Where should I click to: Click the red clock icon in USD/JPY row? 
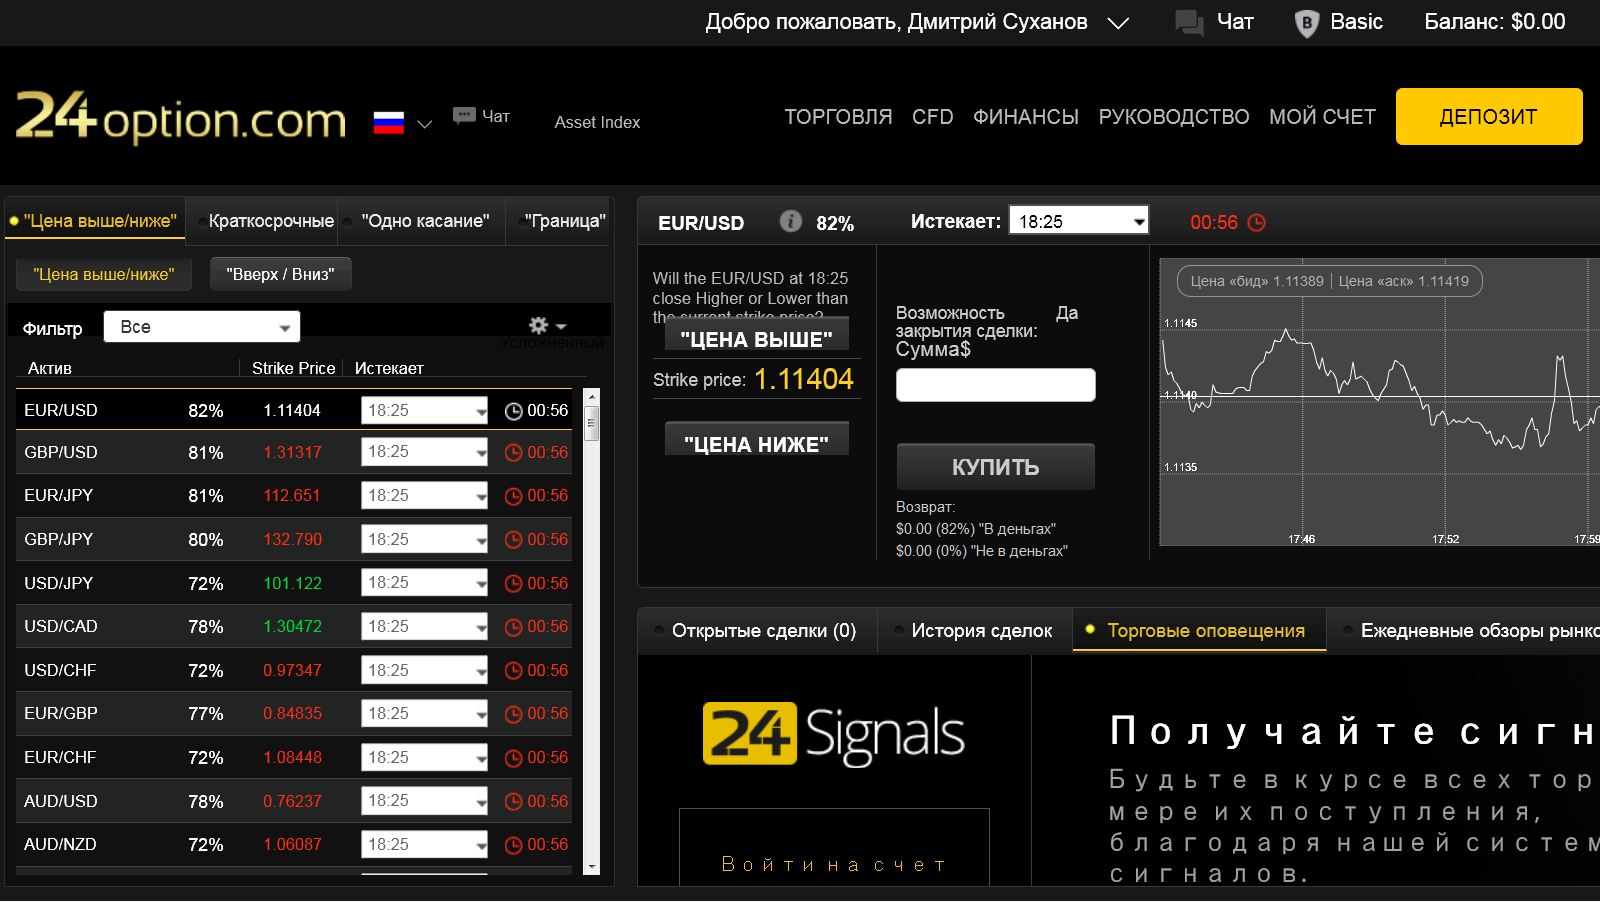coord(513,584)
